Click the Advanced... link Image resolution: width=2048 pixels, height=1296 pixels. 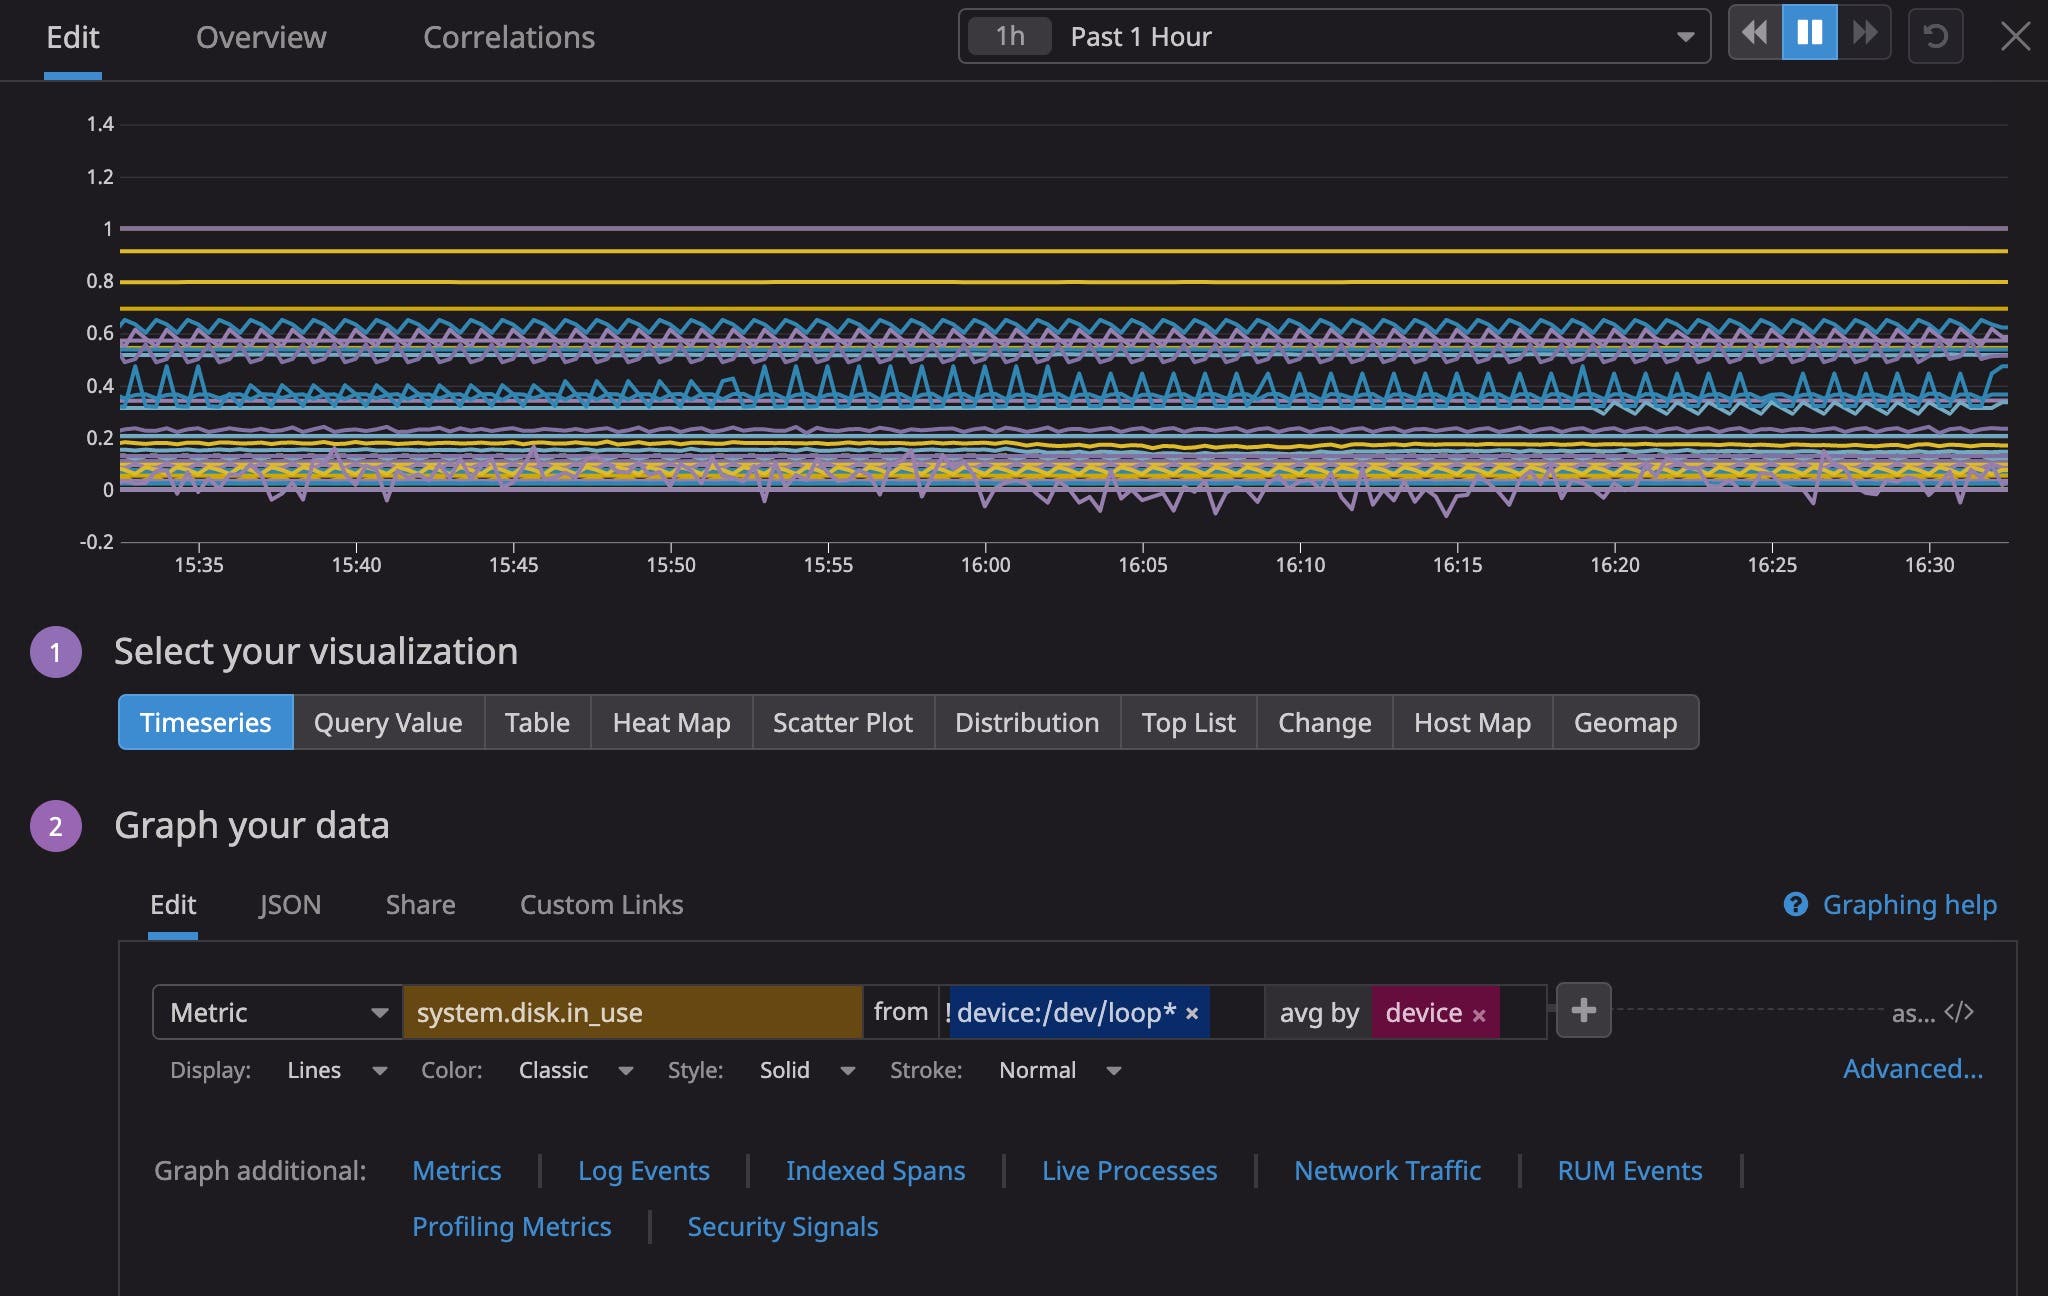(1912, 1069)
